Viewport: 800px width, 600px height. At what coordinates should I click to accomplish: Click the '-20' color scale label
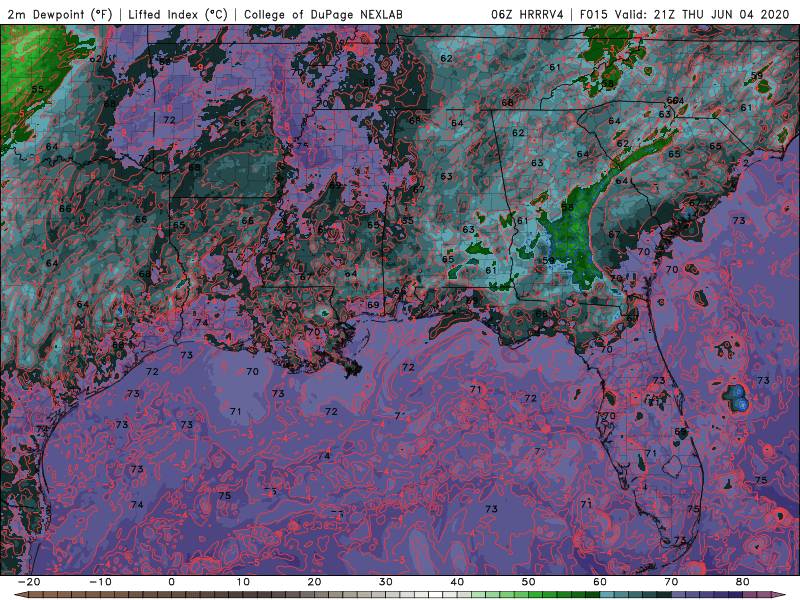[x=29, y=582]
